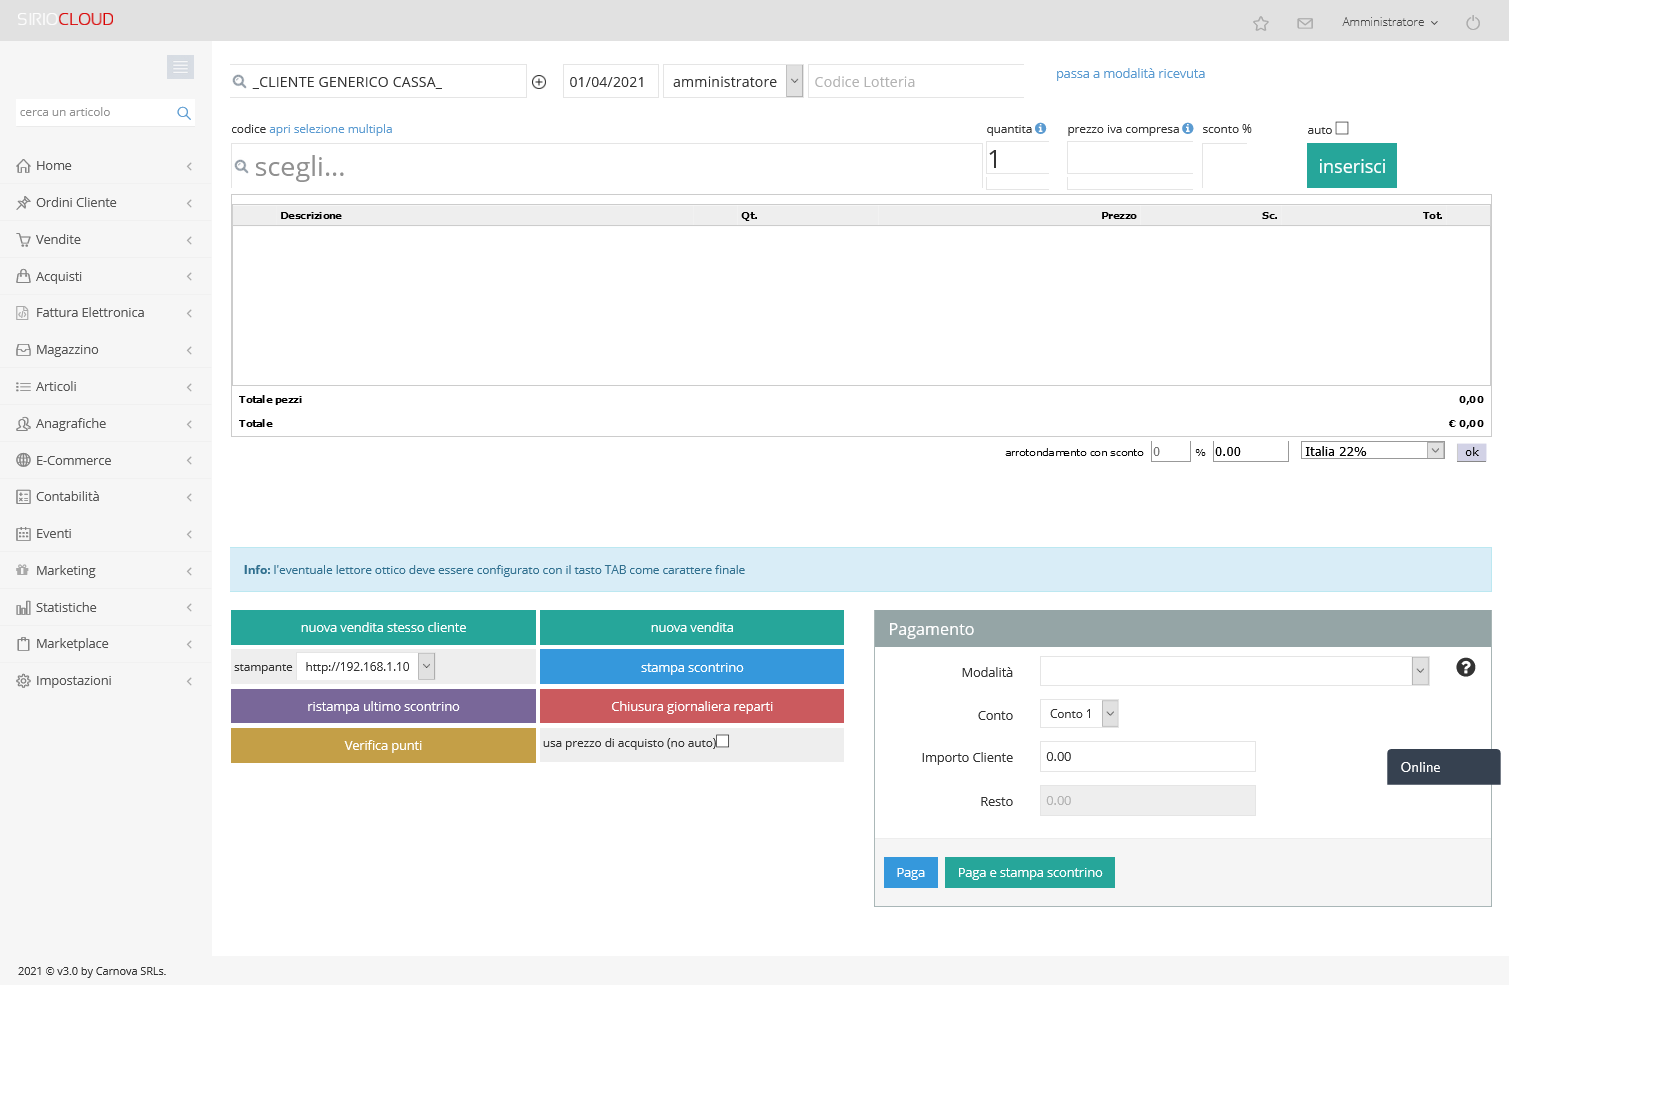1677x1095 pixels.
Task: Open the Conto 1 dropdown
Action: tap(1079, 713)
